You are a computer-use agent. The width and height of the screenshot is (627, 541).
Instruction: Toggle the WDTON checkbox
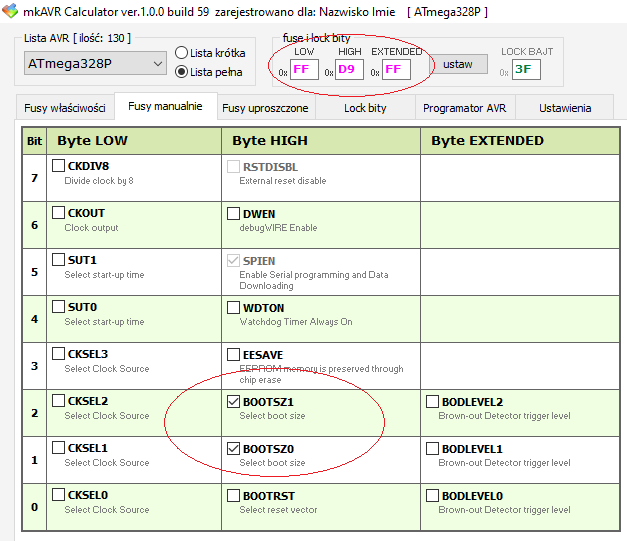click(234, 307)
